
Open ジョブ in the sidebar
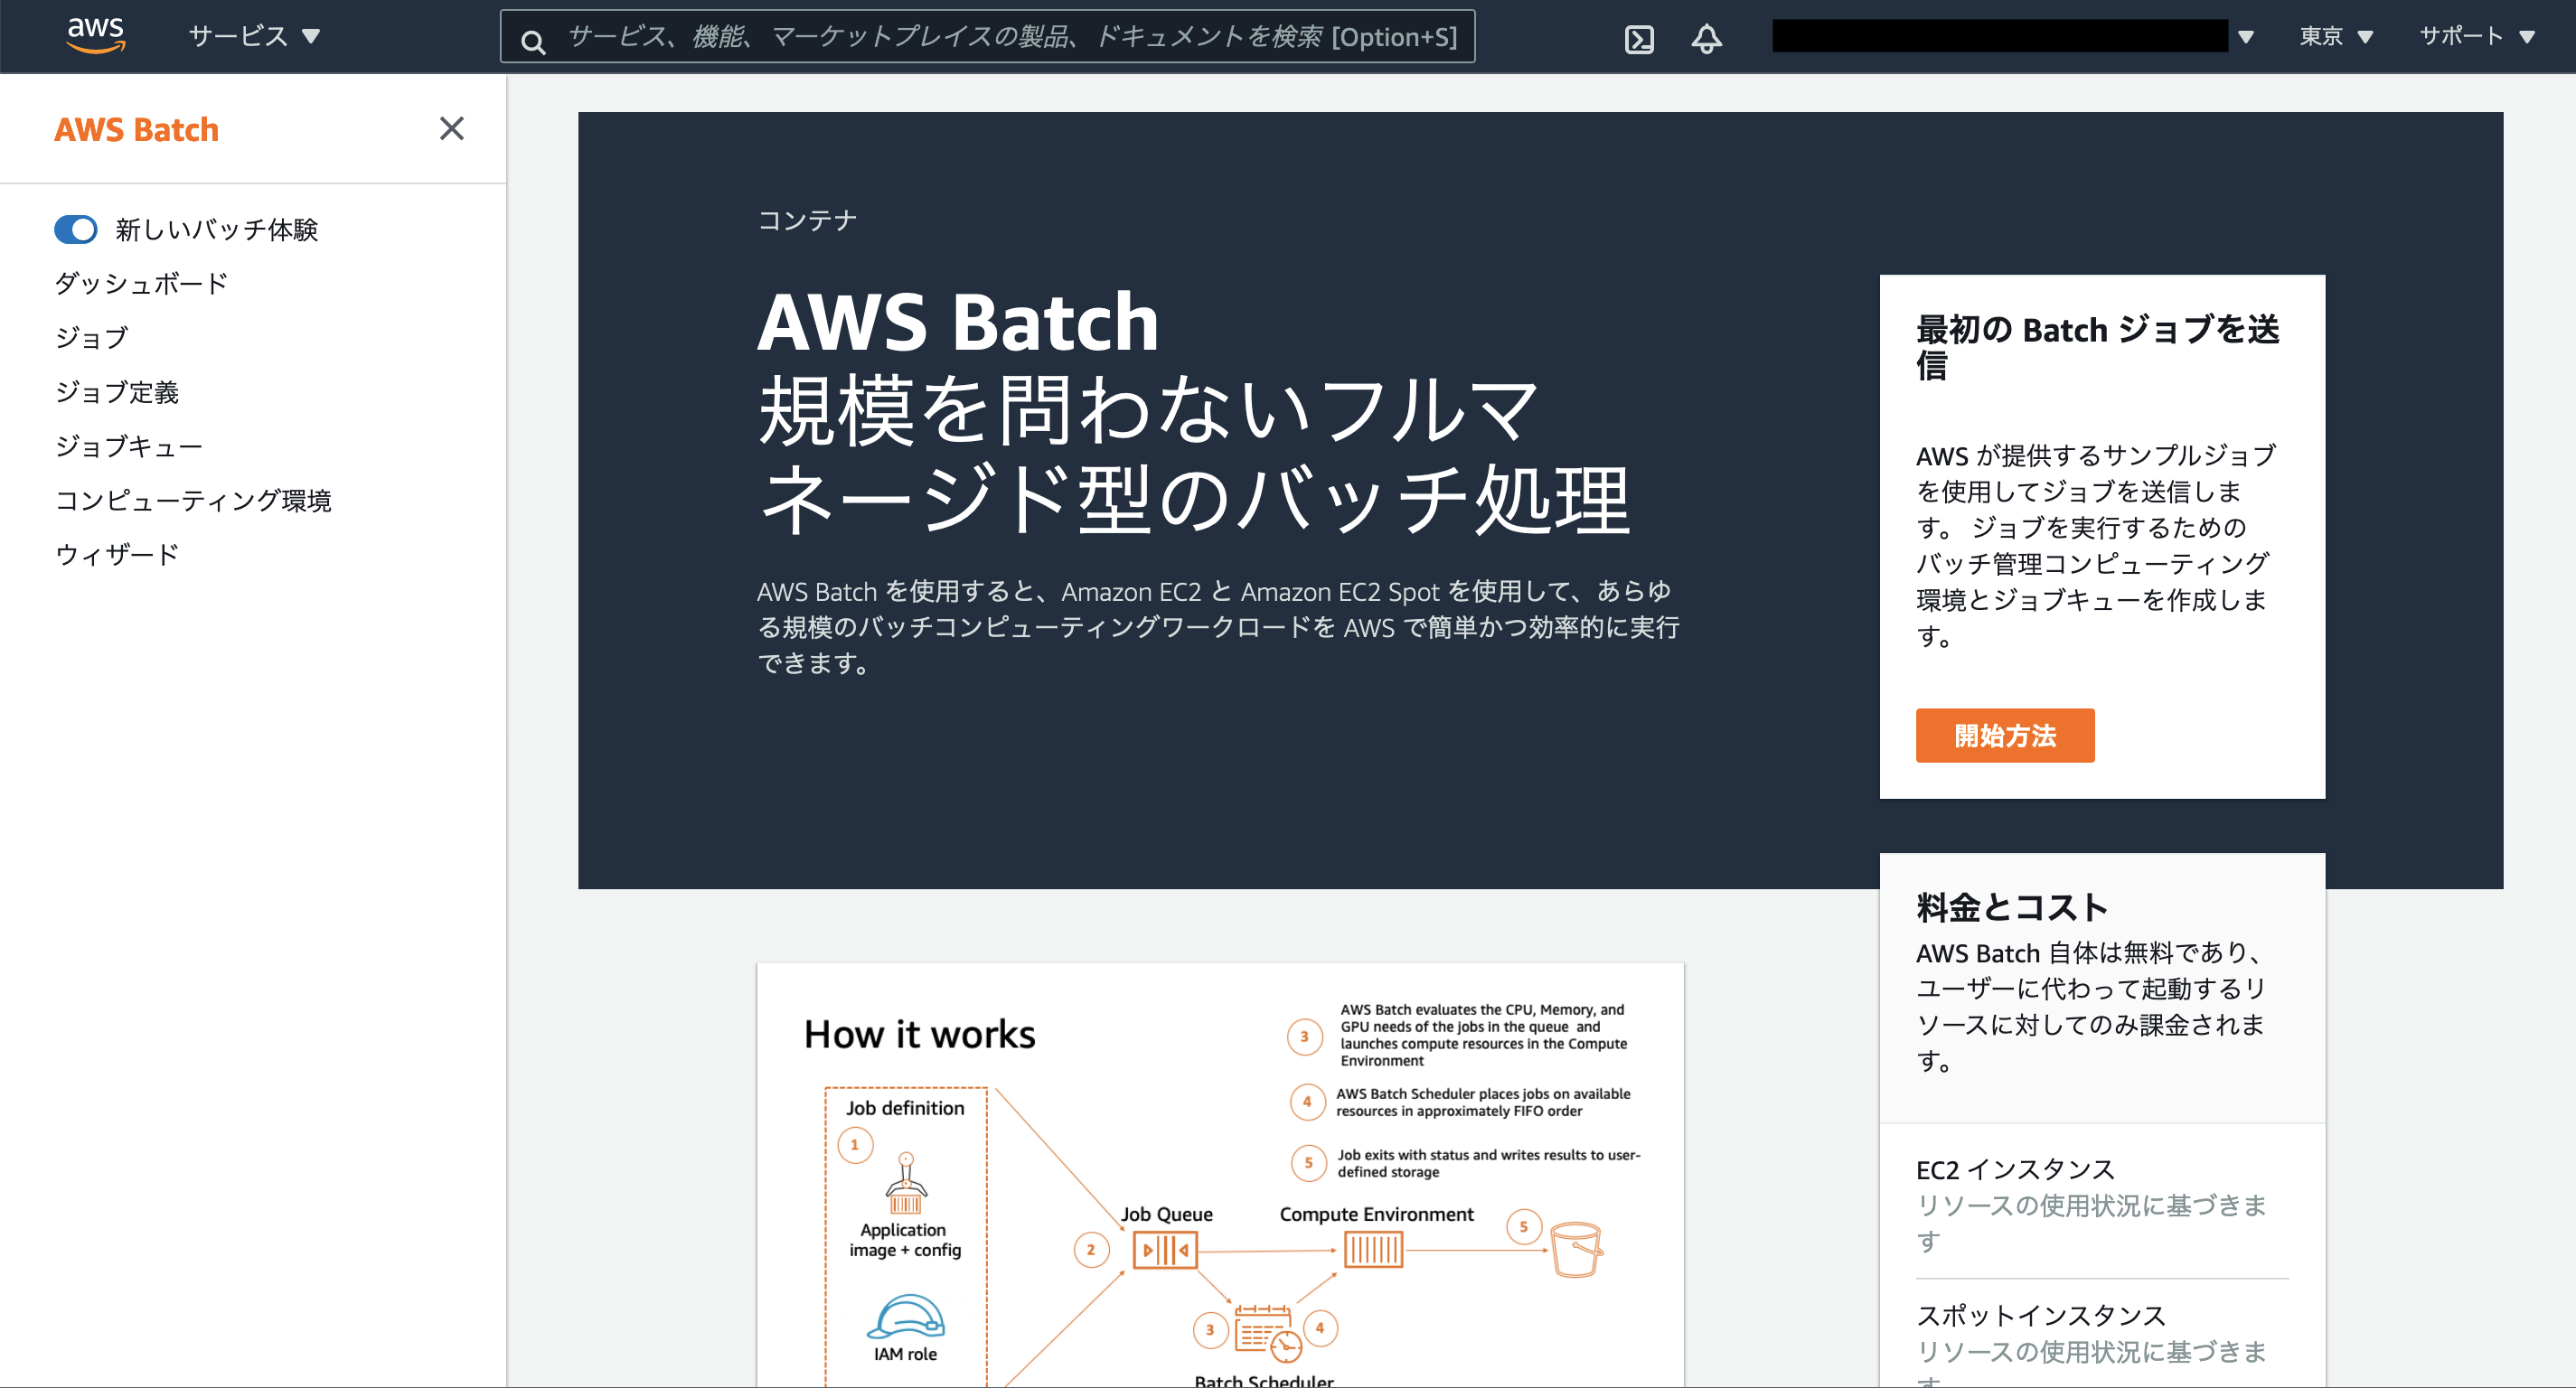92,337
